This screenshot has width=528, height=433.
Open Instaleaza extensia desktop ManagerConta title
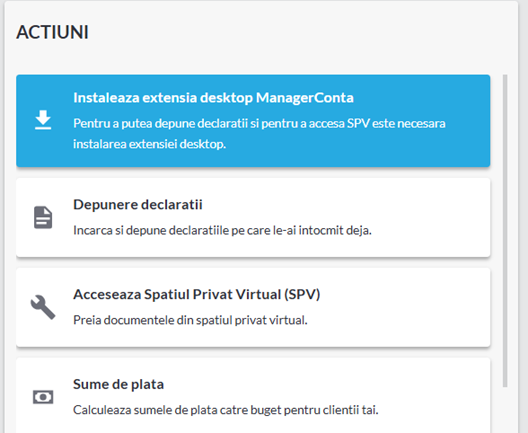click(213, 98)
